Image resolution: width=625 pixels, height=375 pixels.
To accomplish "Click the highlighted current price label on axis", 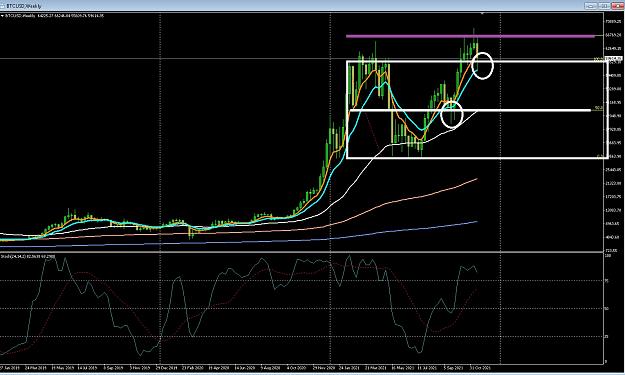I will click(x=613, y=59).
